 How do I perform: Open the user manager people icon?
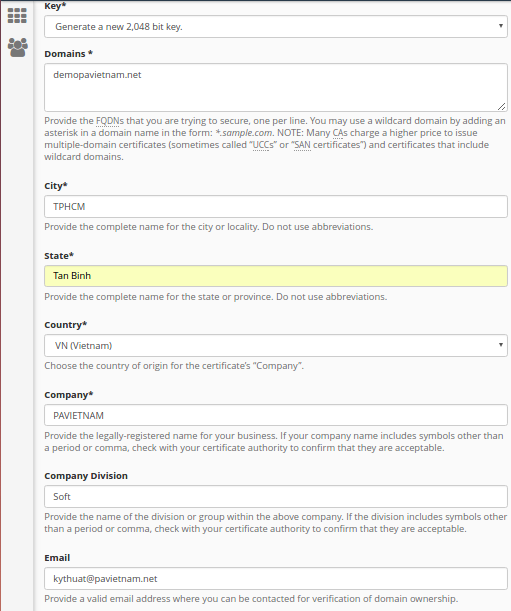pyautogui.click(x=18, y=47)
